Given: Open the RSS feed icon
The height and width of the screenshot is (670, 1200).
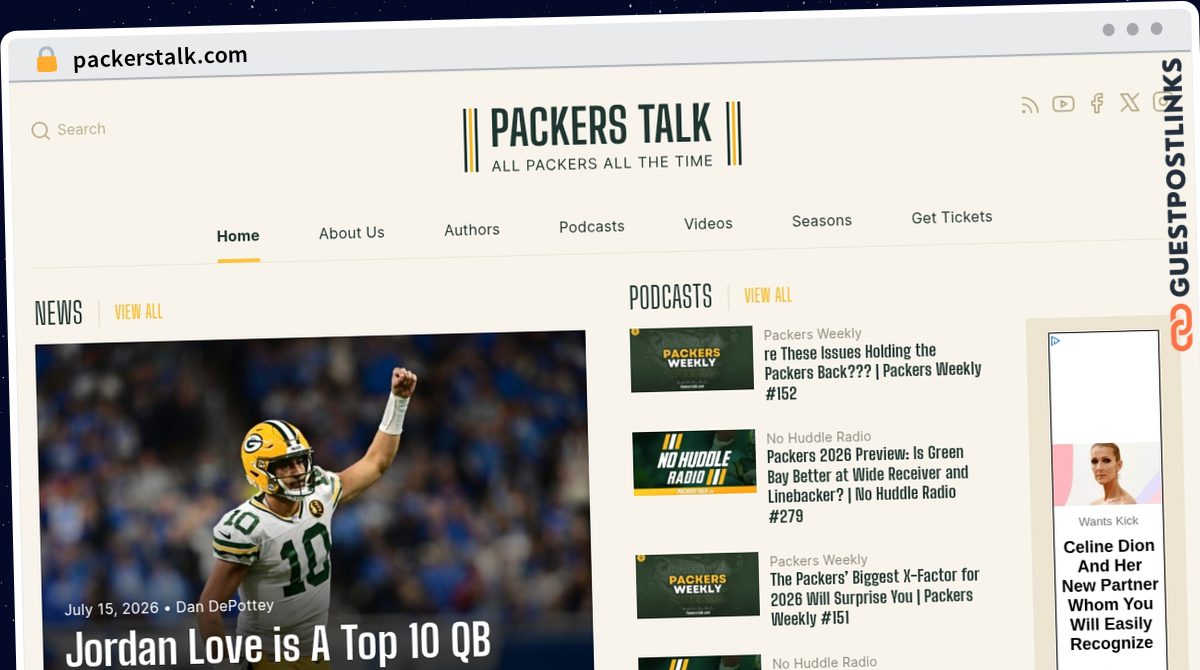Looking at the screenshot, I should pos(1030,105).
